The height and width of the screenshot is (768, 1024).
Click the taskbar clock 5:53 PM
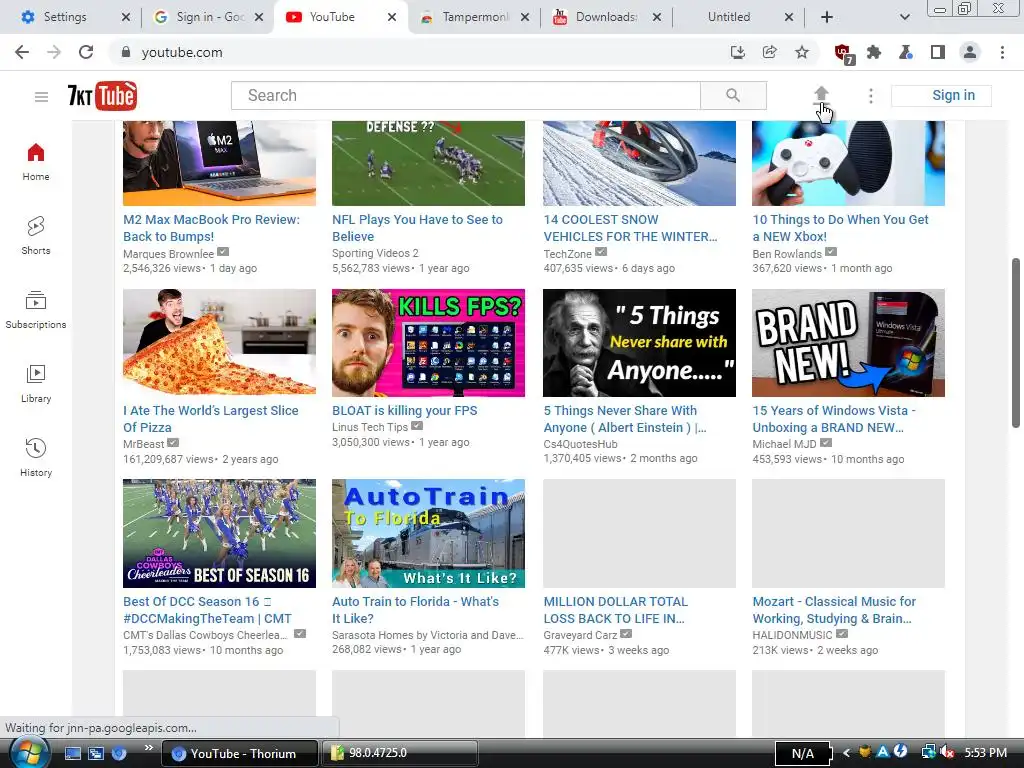[985, 753]
